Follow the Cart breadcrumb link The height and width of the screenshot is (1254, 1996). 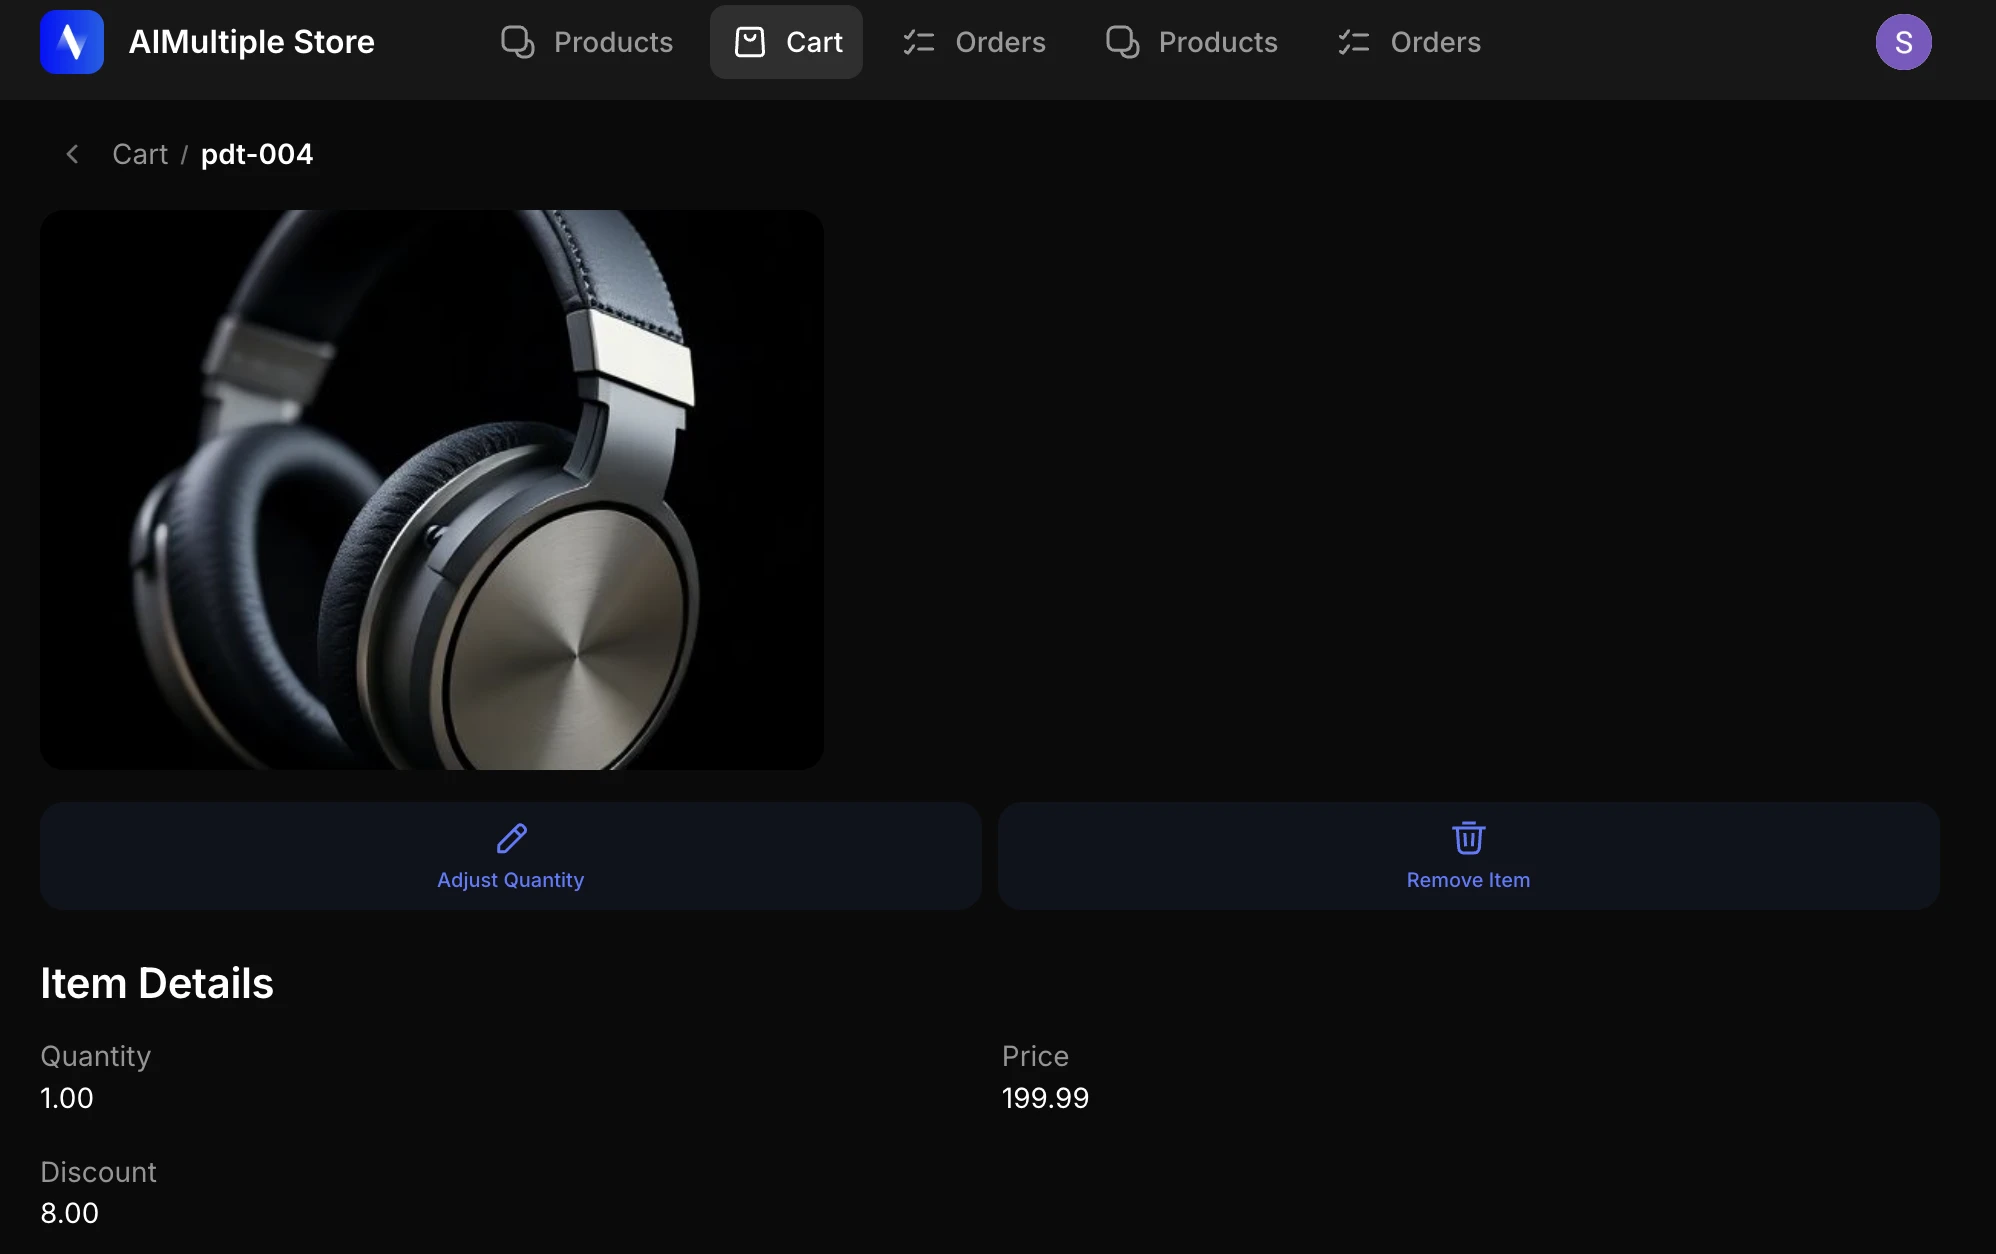click(140, 154)
